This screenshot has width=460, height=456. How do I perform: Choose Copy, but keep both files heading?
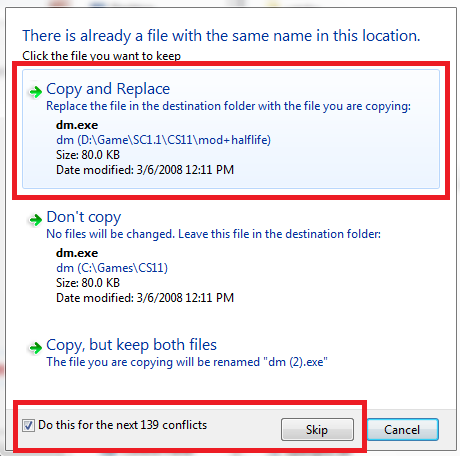pos(131,345)
